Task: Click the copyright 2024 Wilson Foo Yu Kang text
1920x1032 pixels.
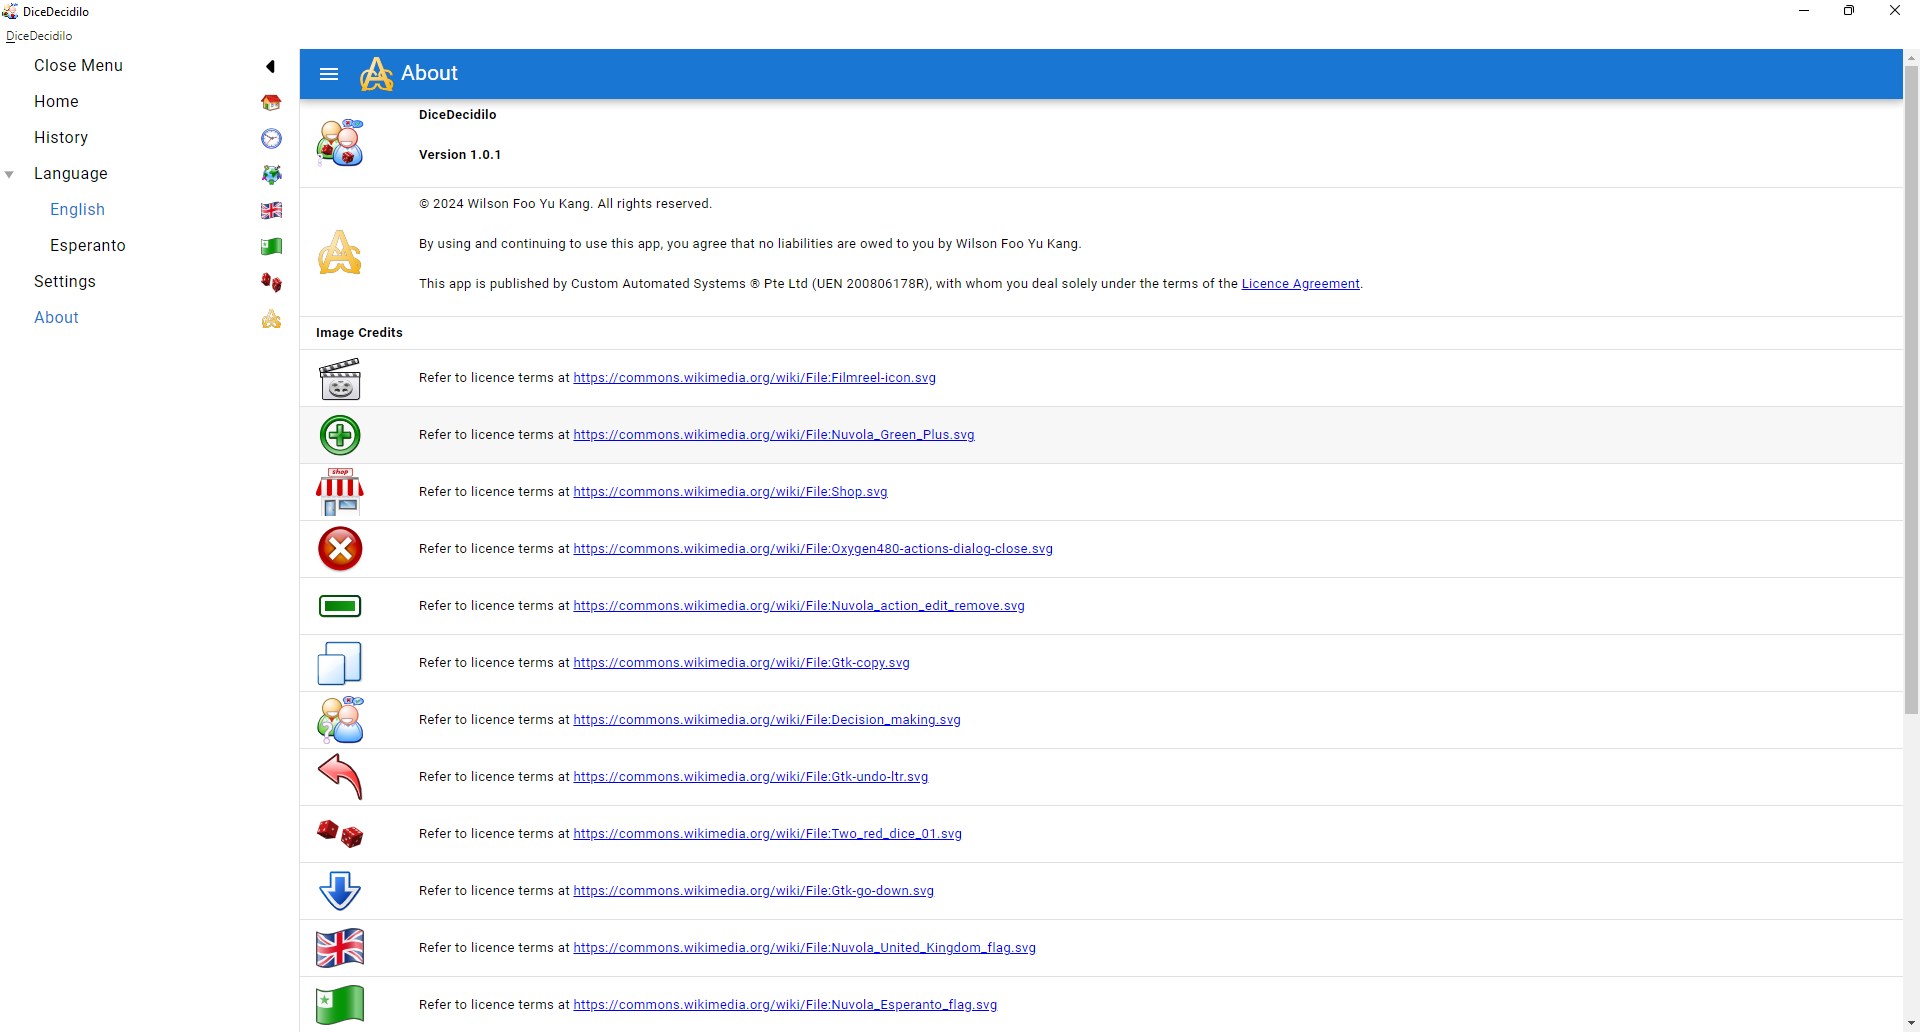Action: point(565,204)
